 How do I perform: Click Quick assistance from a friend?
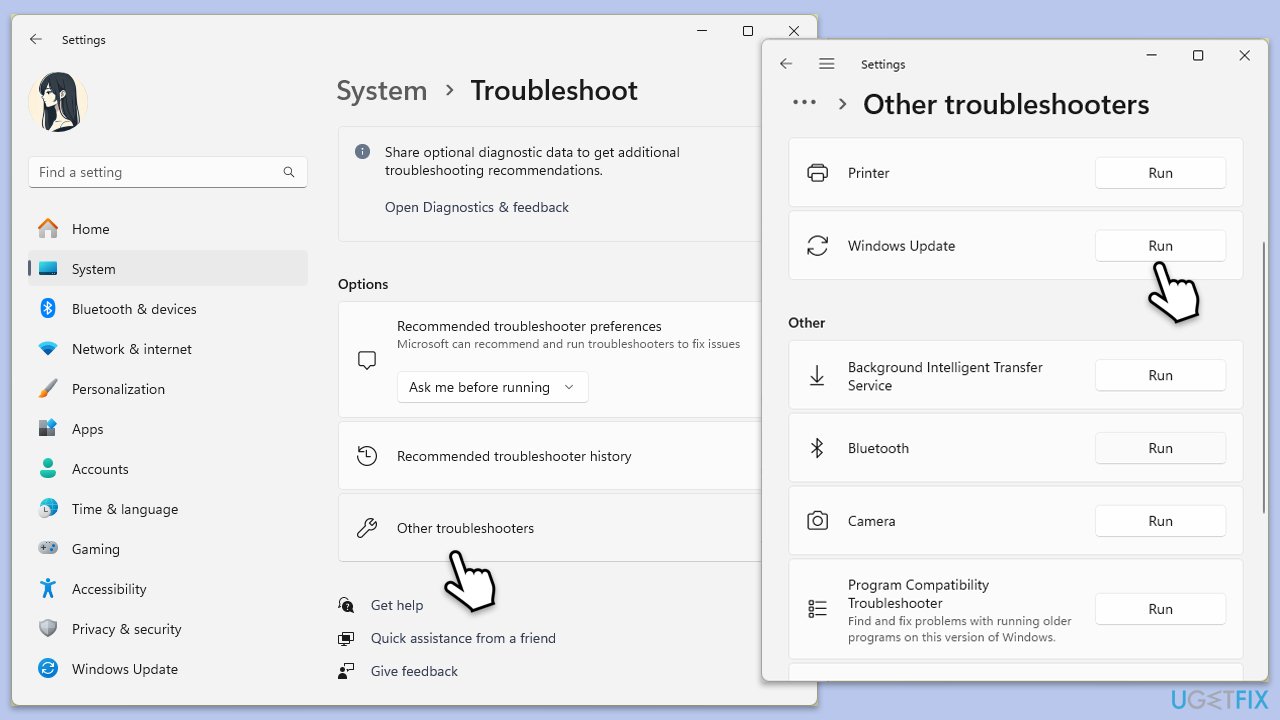(463, 638)
